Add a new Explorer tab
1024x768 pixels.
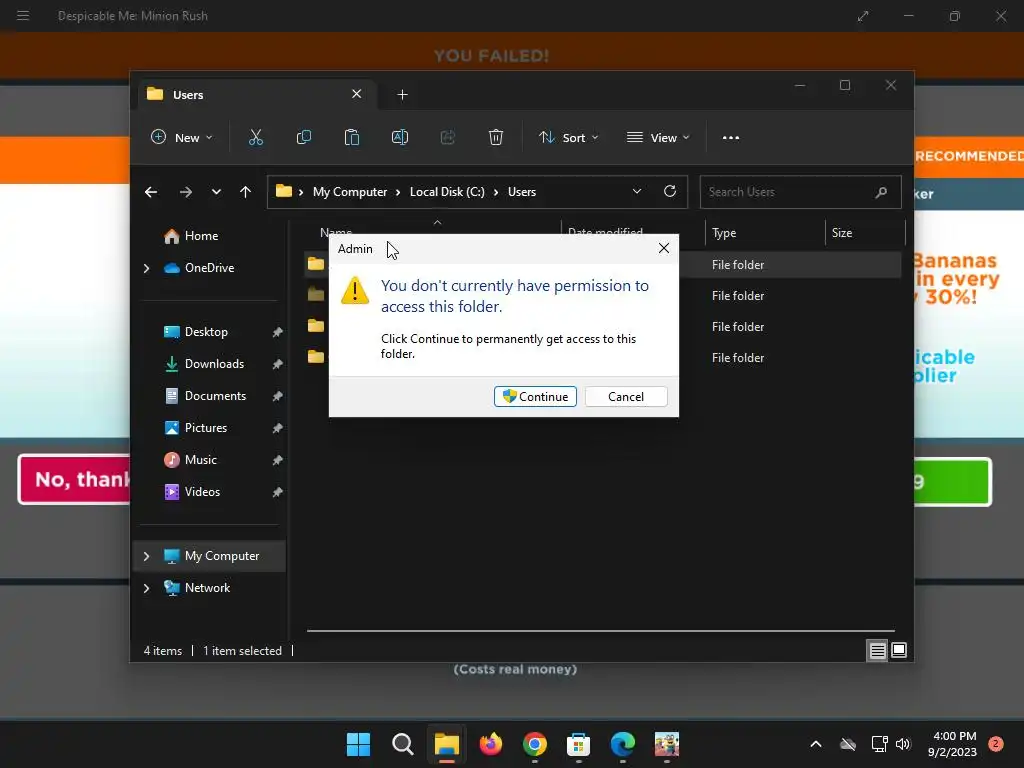[402, 95]
